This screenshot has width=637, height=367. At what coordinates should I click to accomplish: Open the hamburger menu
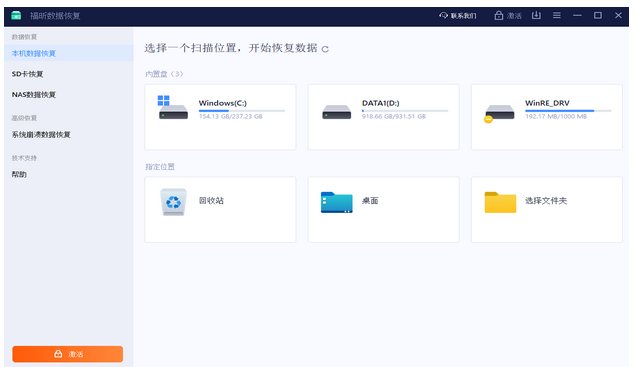[557, 15]
